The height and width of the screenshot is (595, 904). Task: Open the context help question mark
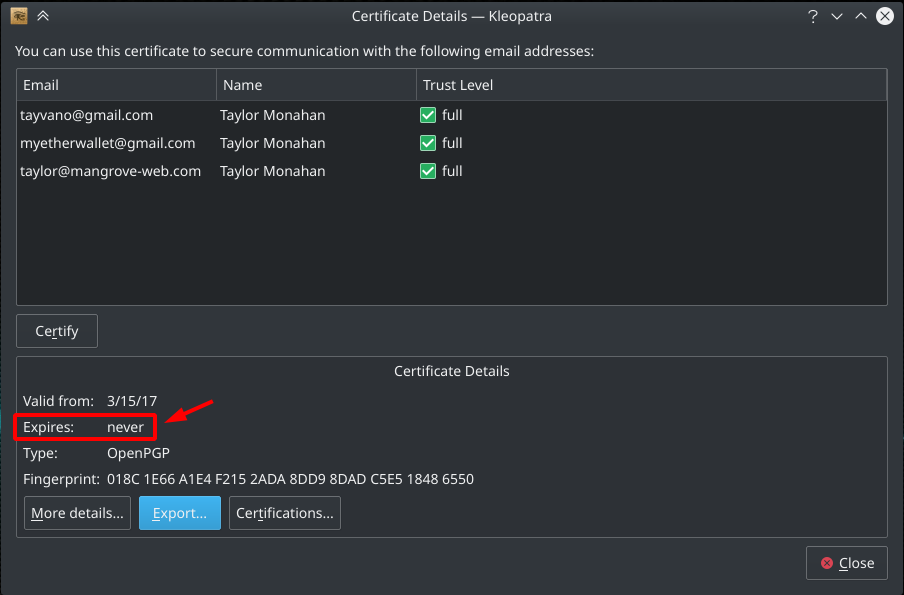[813, 16]
